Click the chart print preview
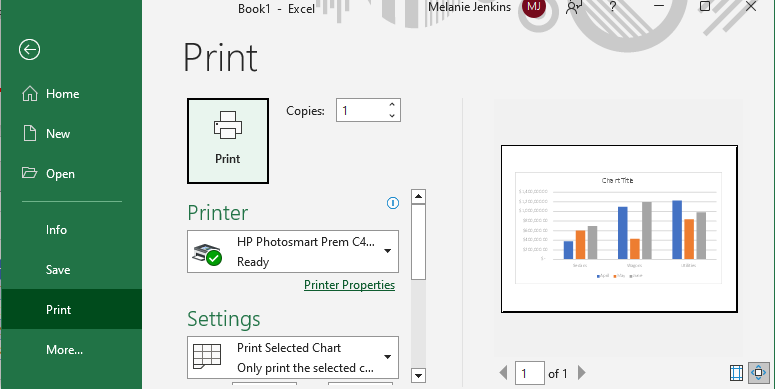 coord(619,229)
